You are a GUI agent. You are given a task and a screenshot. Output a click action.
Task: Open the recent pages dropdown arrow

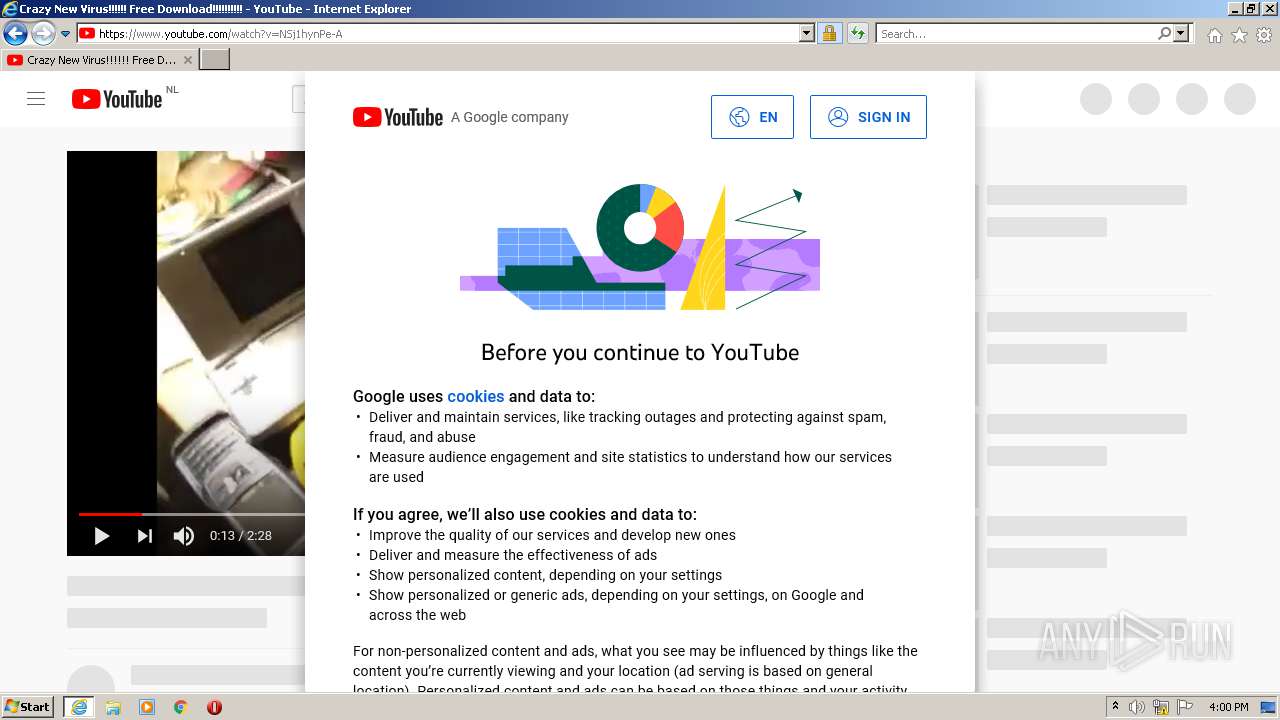(x=66, y=34)
